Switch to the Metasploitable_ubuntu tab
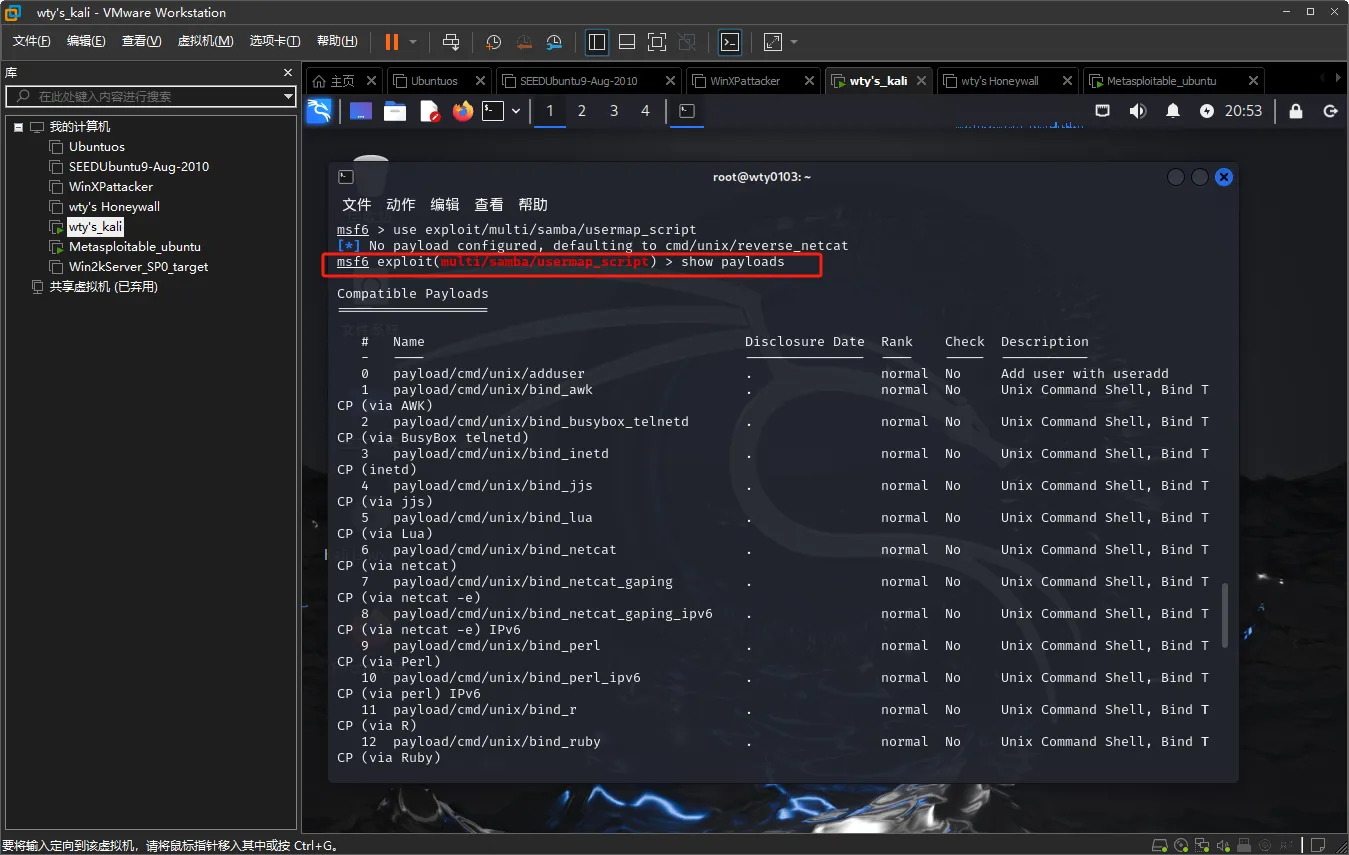 coord(1162,81)
